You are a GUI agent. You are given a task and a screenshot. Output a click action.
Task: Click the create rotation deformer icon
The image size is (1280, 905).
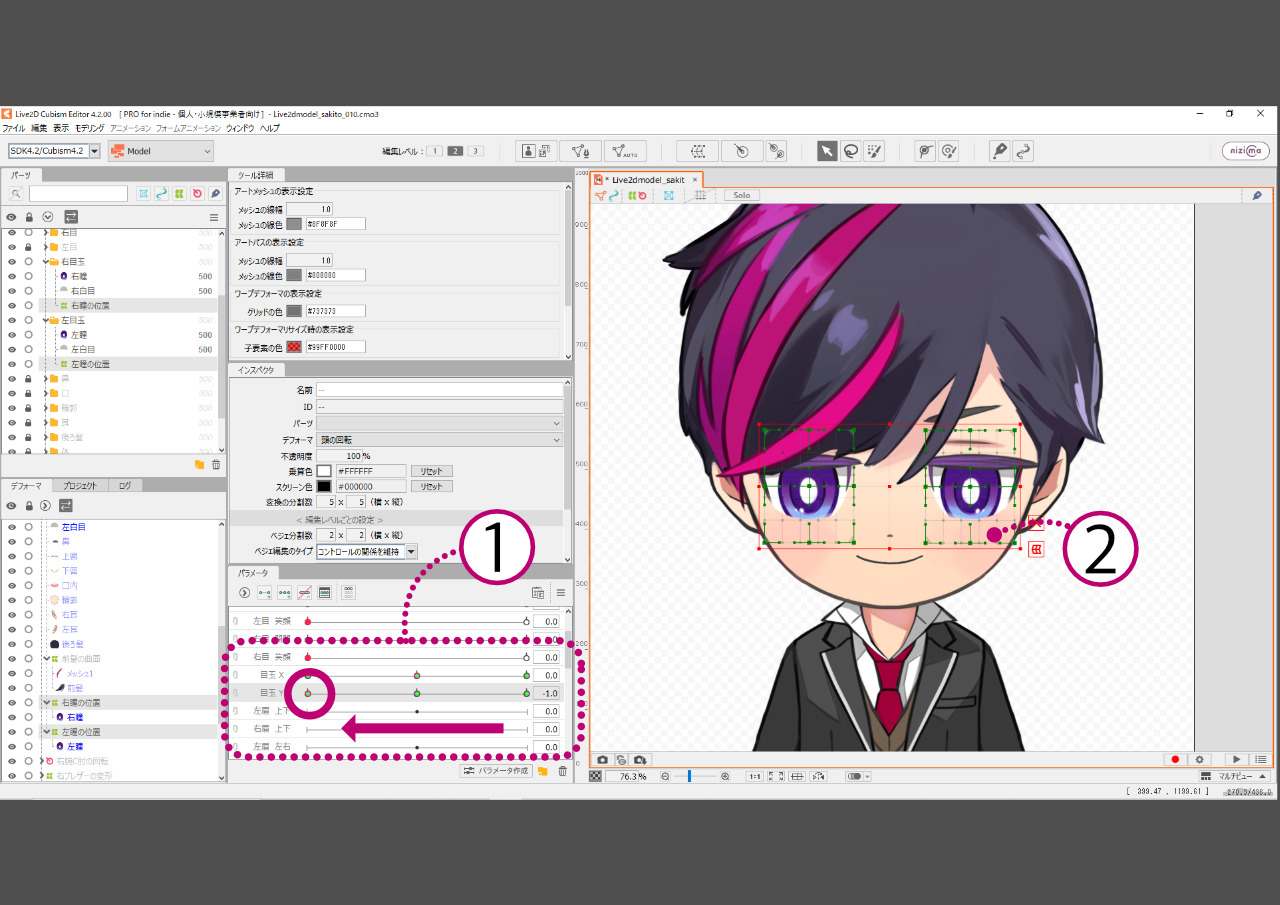[x=741, y=151]
